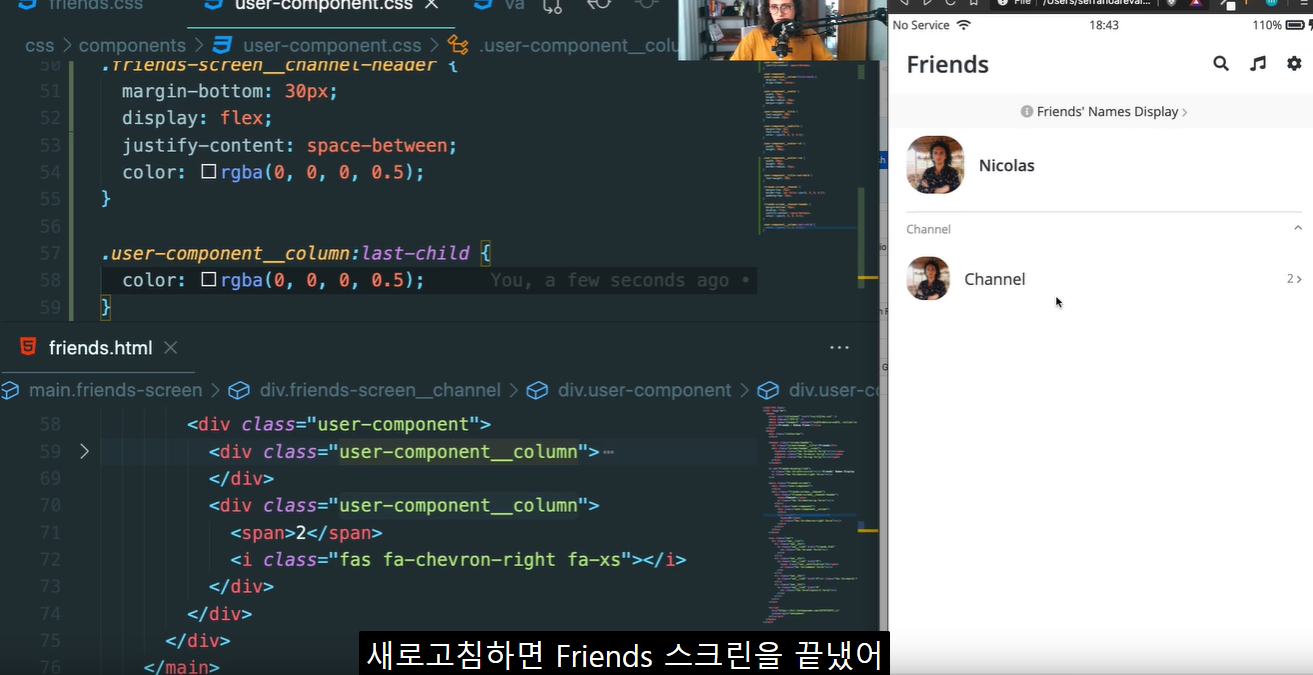Open the search icon in Friends header
1313x675 pixels.
(x=1221, y=63)
